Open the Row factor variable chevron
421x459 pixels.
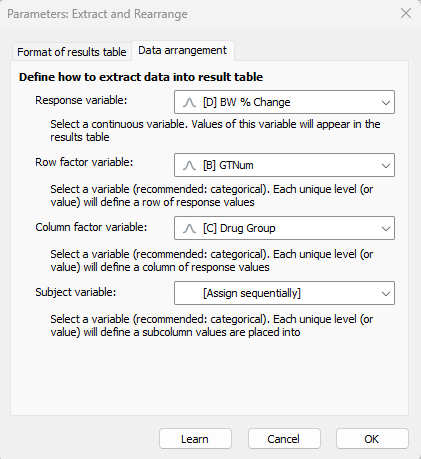click(386, 165)
